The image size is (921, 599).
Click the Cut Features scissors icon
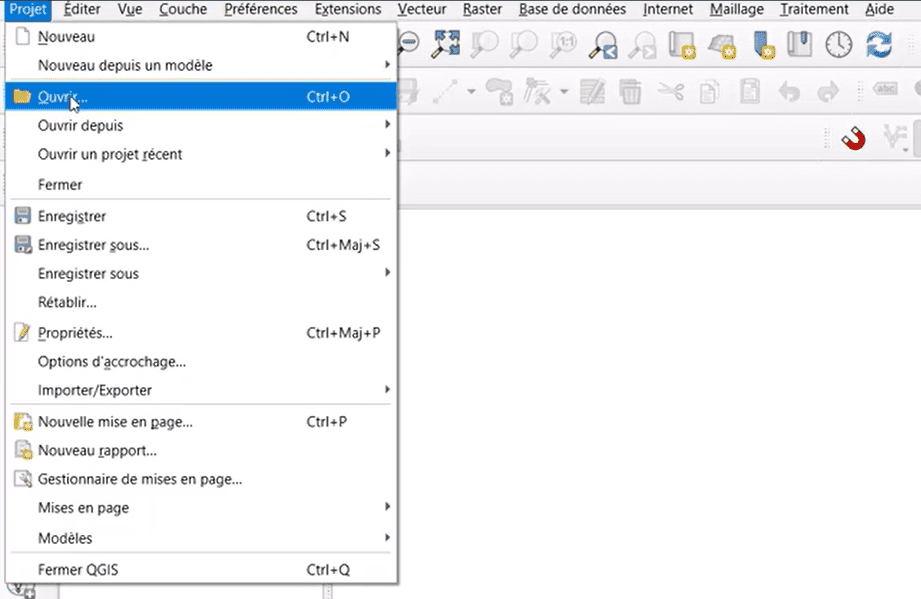670,92
